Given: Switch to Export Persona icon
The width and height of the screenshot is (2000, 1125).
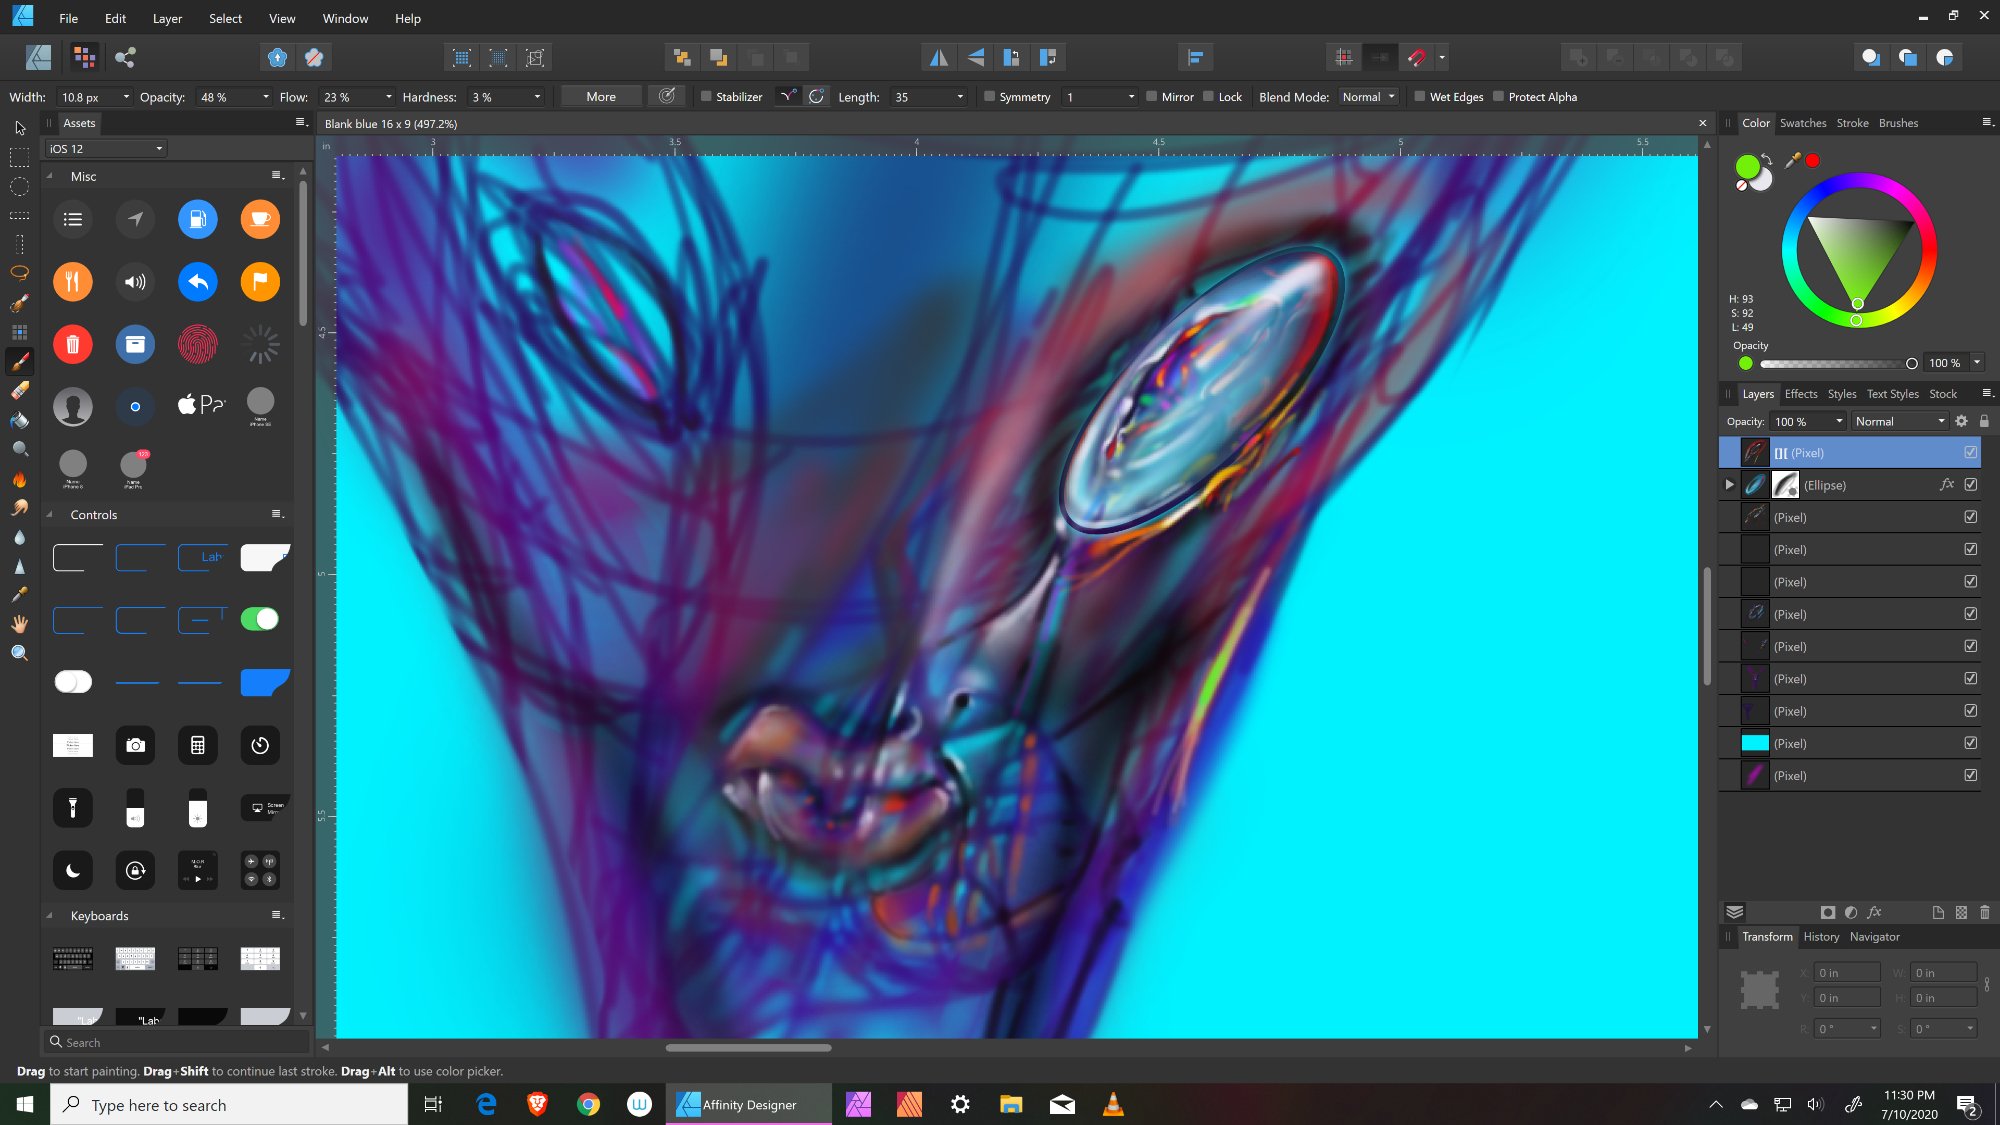Looking at the screenshot, I should click(x=125, y=57).
